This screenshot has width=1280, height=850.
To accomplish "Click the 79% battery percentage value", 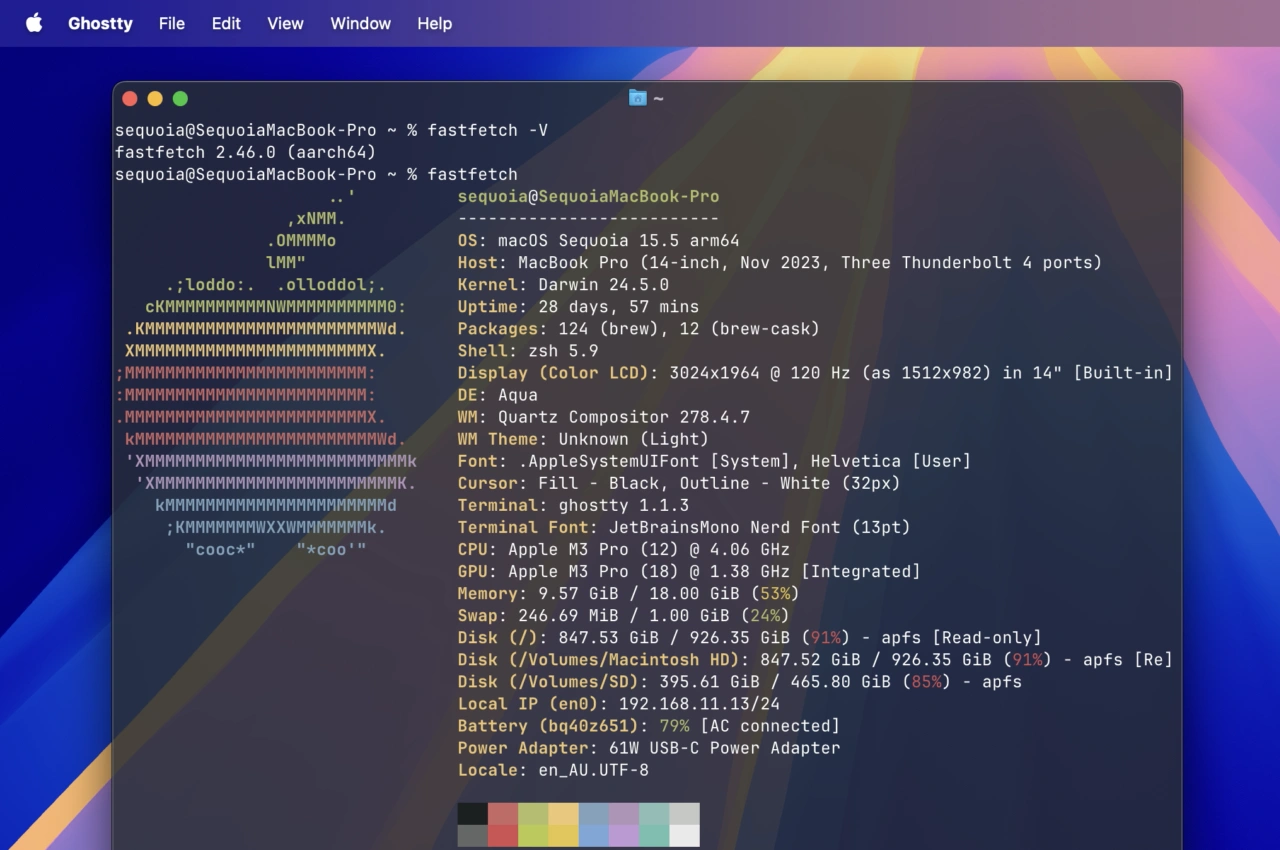I will pyautogui.click(x=674, y=726).
